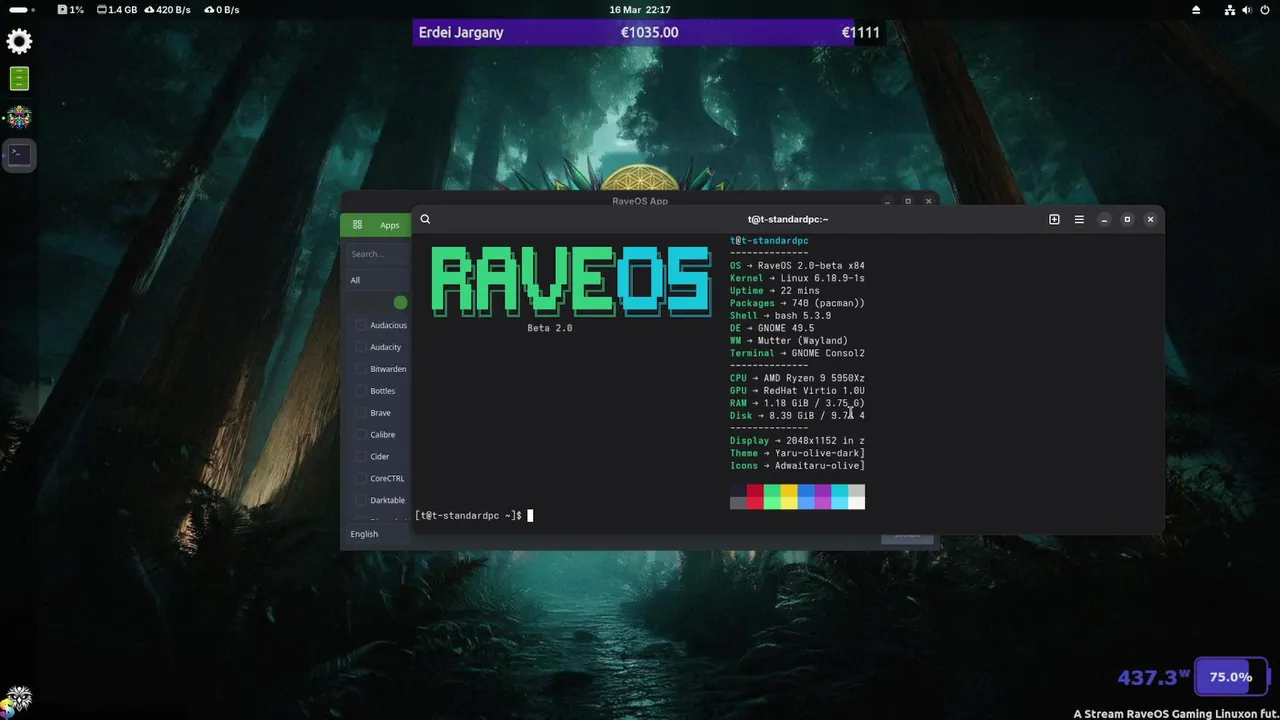Close the terminal window

click(1150, 219)
